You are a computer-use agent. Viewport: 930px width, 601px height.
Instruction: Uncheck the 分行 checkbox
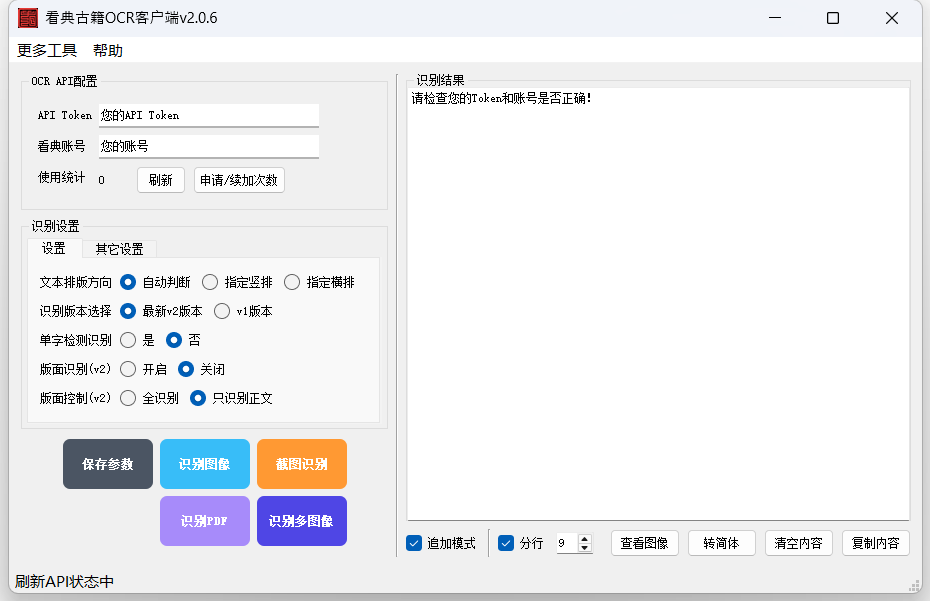[506, 543]
